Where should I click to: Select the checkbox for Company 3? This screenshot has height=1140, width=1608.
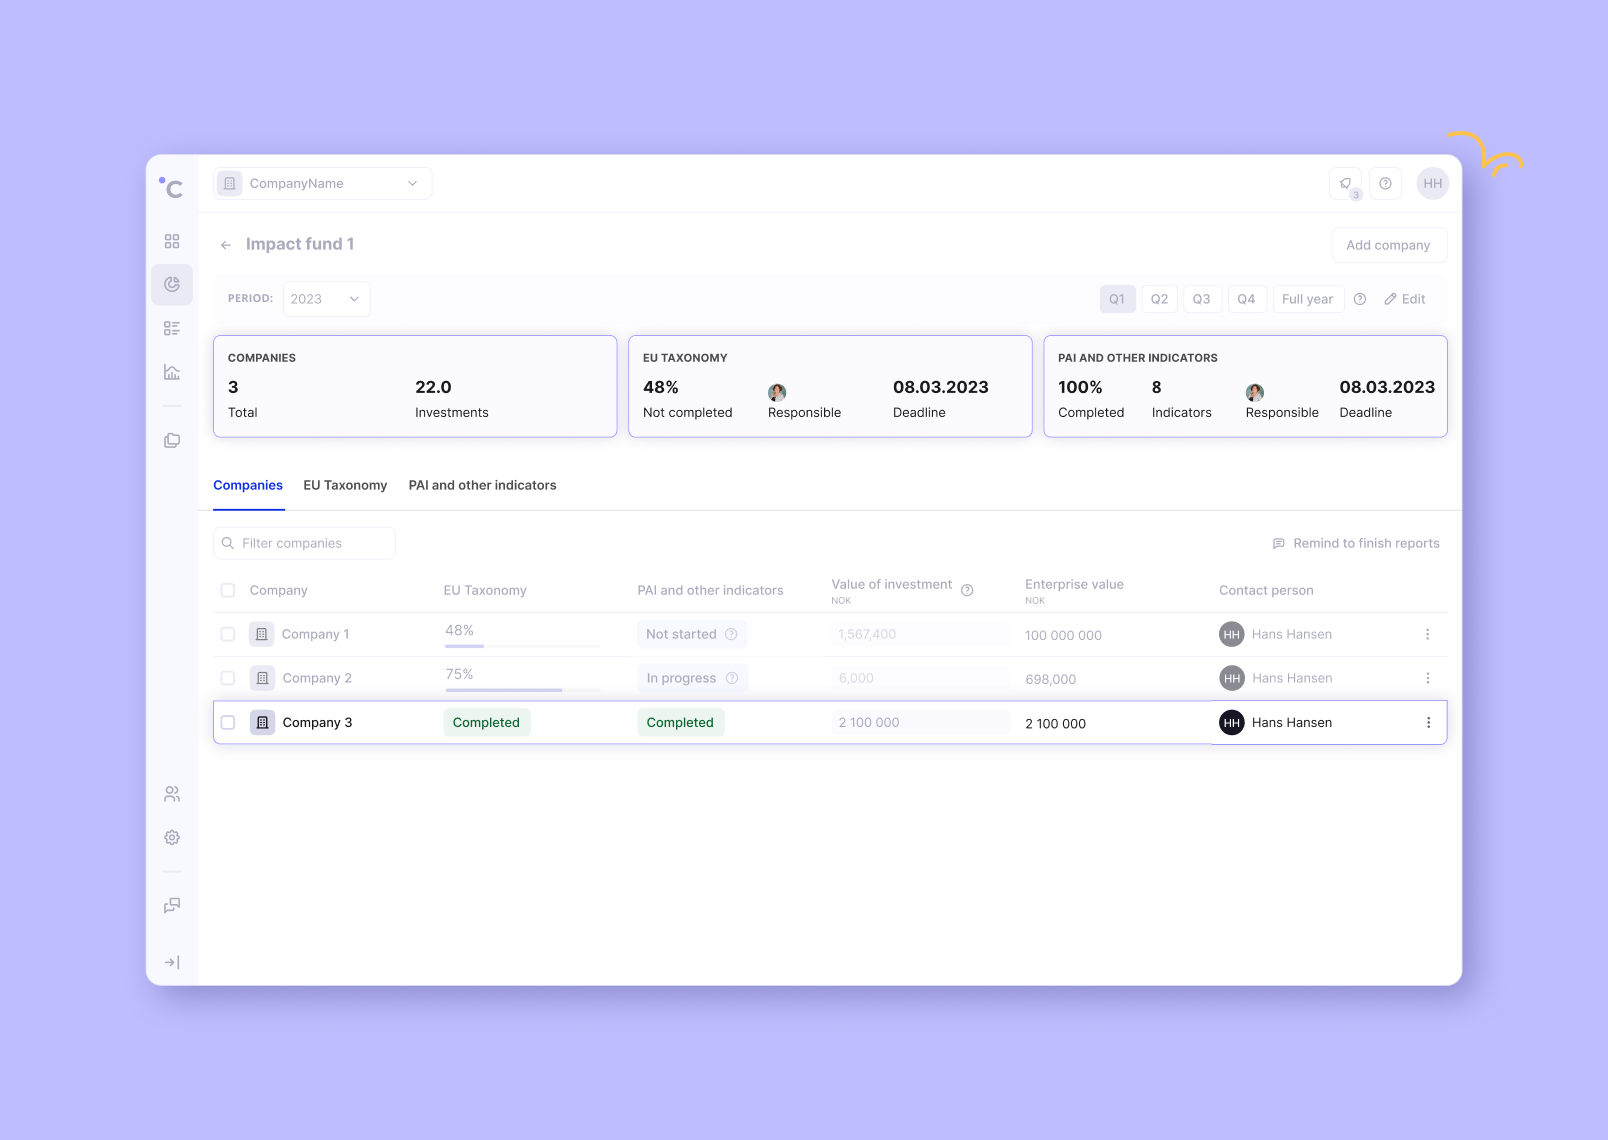[228, 722]
